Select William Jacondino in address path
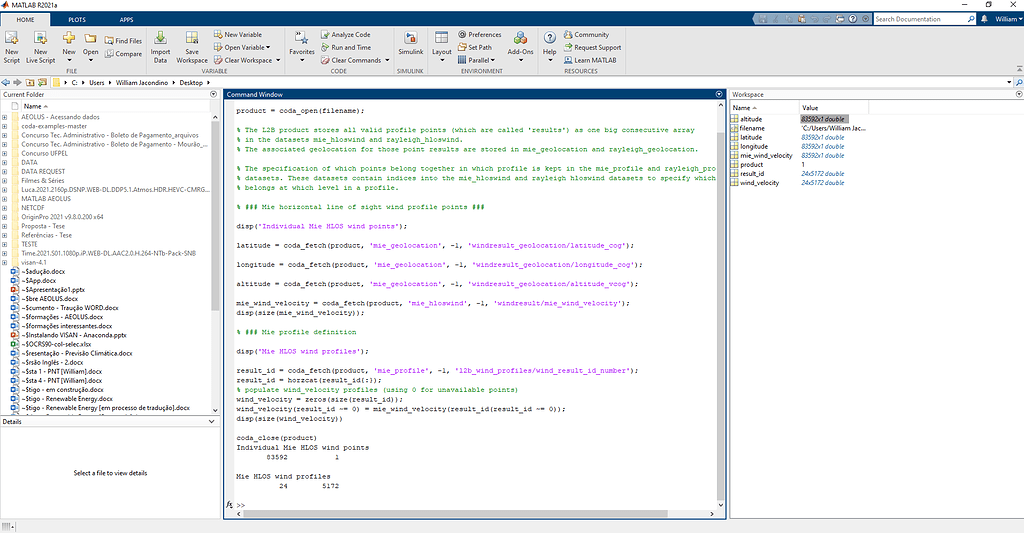This screenshot has height=533, width=1024. (x=142, y=82)
